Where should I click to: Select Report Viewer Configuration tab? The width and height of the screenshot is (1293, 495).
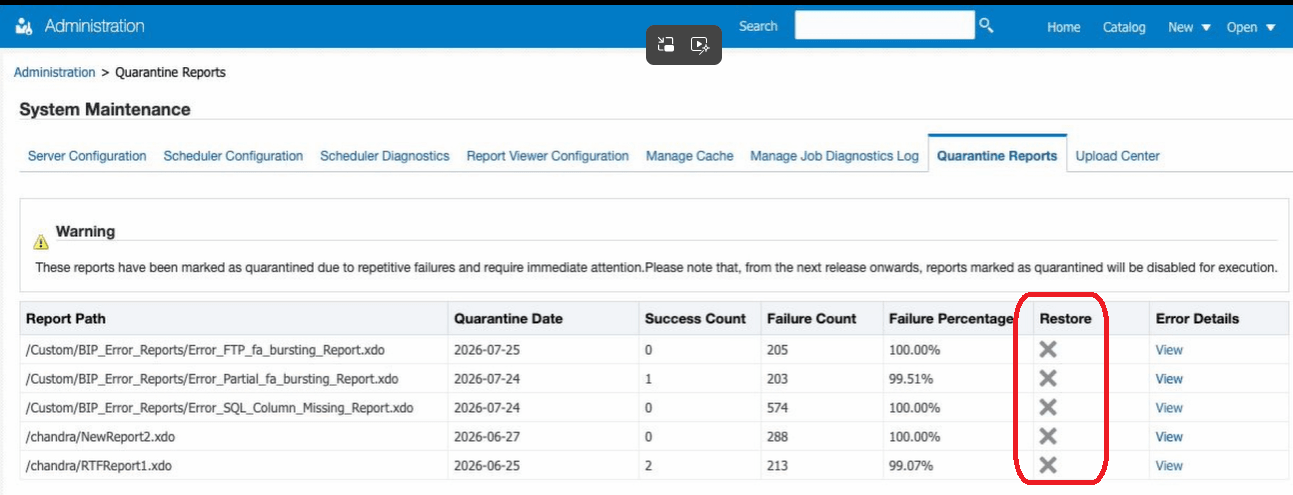548,156
